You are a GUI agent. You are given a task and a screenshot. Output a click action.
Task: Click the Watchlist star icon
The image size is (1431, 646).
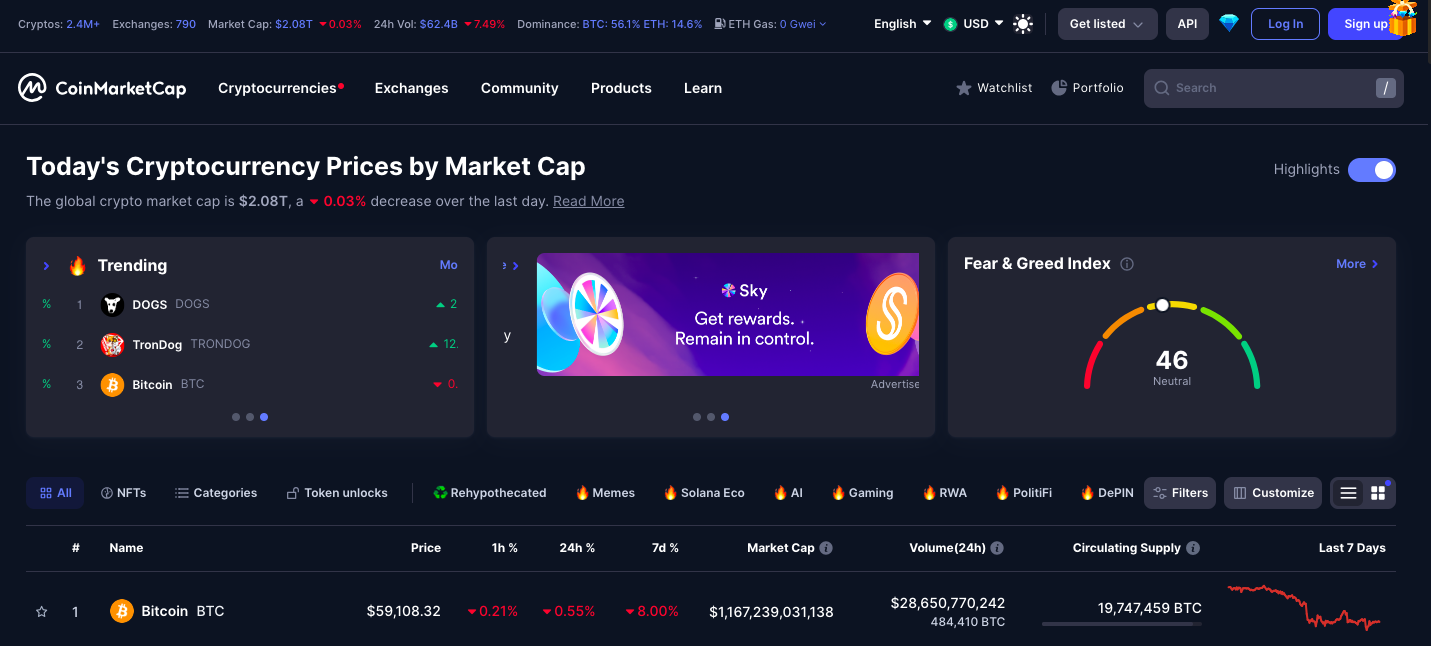click(964, 88)
